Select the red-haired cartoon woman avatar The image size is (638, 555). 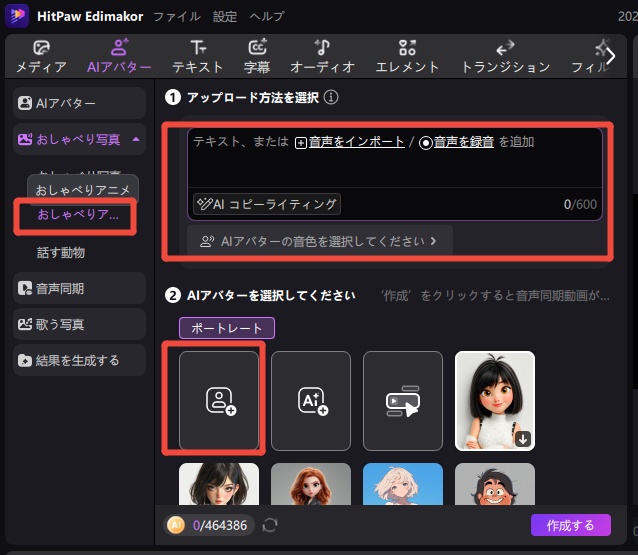311,484
